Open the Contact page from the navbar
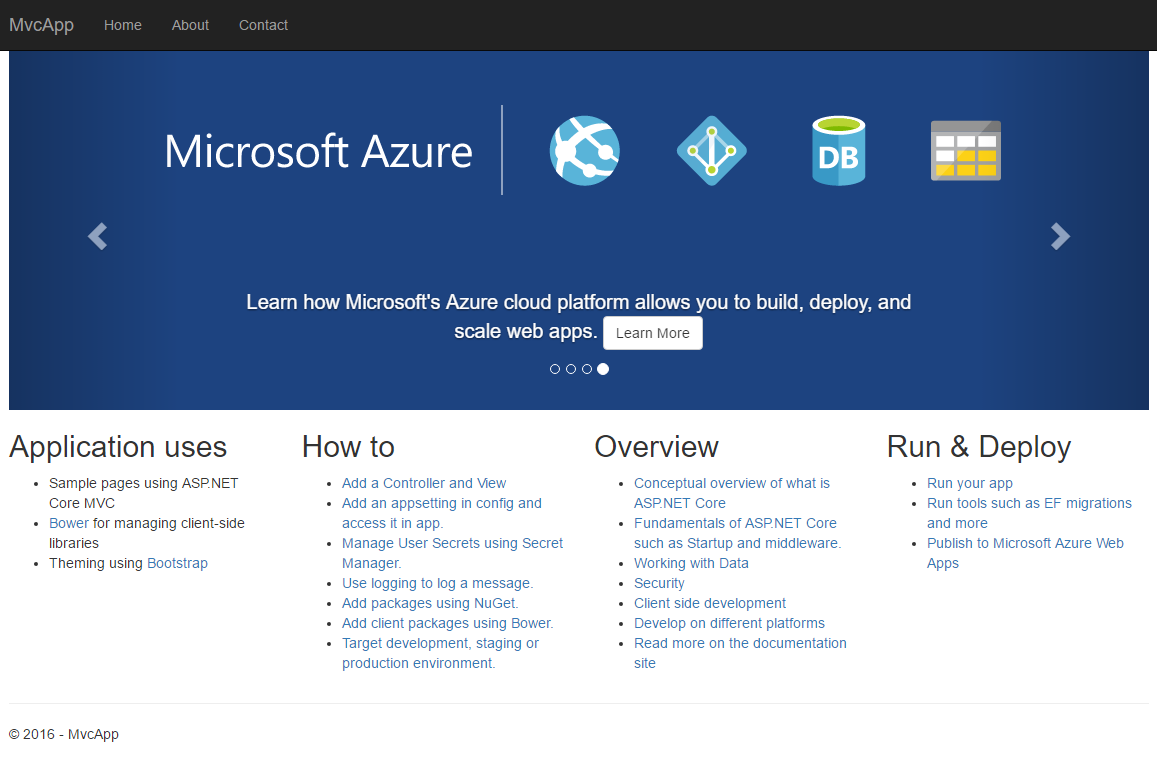 tap(263, 25)
